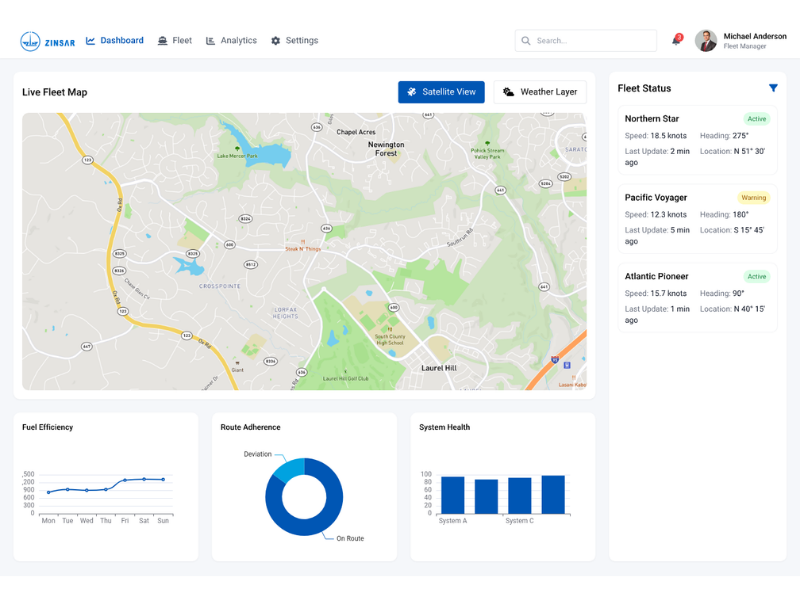
Task: Click Atlantic Pioneer's Active status badge
Action: (x=757, y=277)
